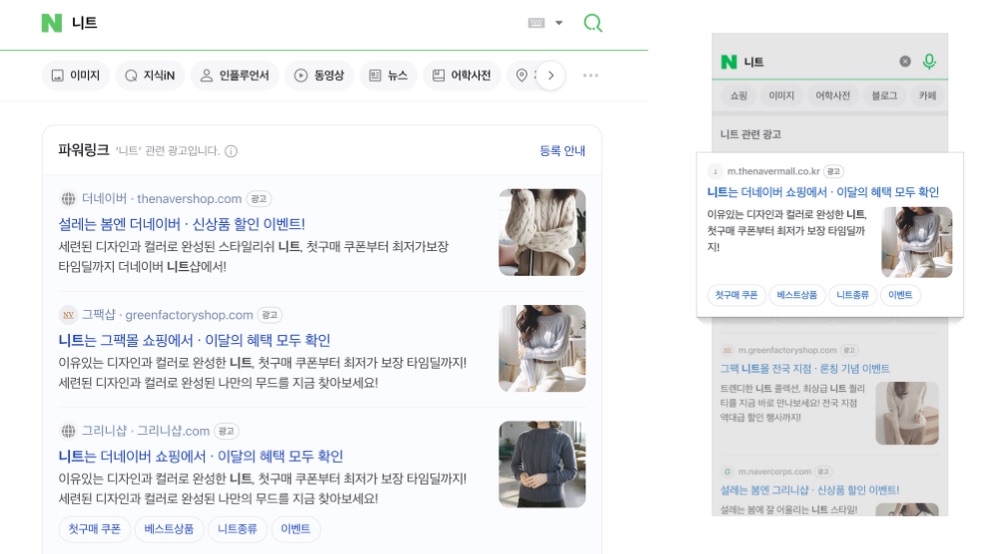Click the 첫구매 쿠폰 chip in desktop ad
1000x554 pixels.
[x=94, y=528]
